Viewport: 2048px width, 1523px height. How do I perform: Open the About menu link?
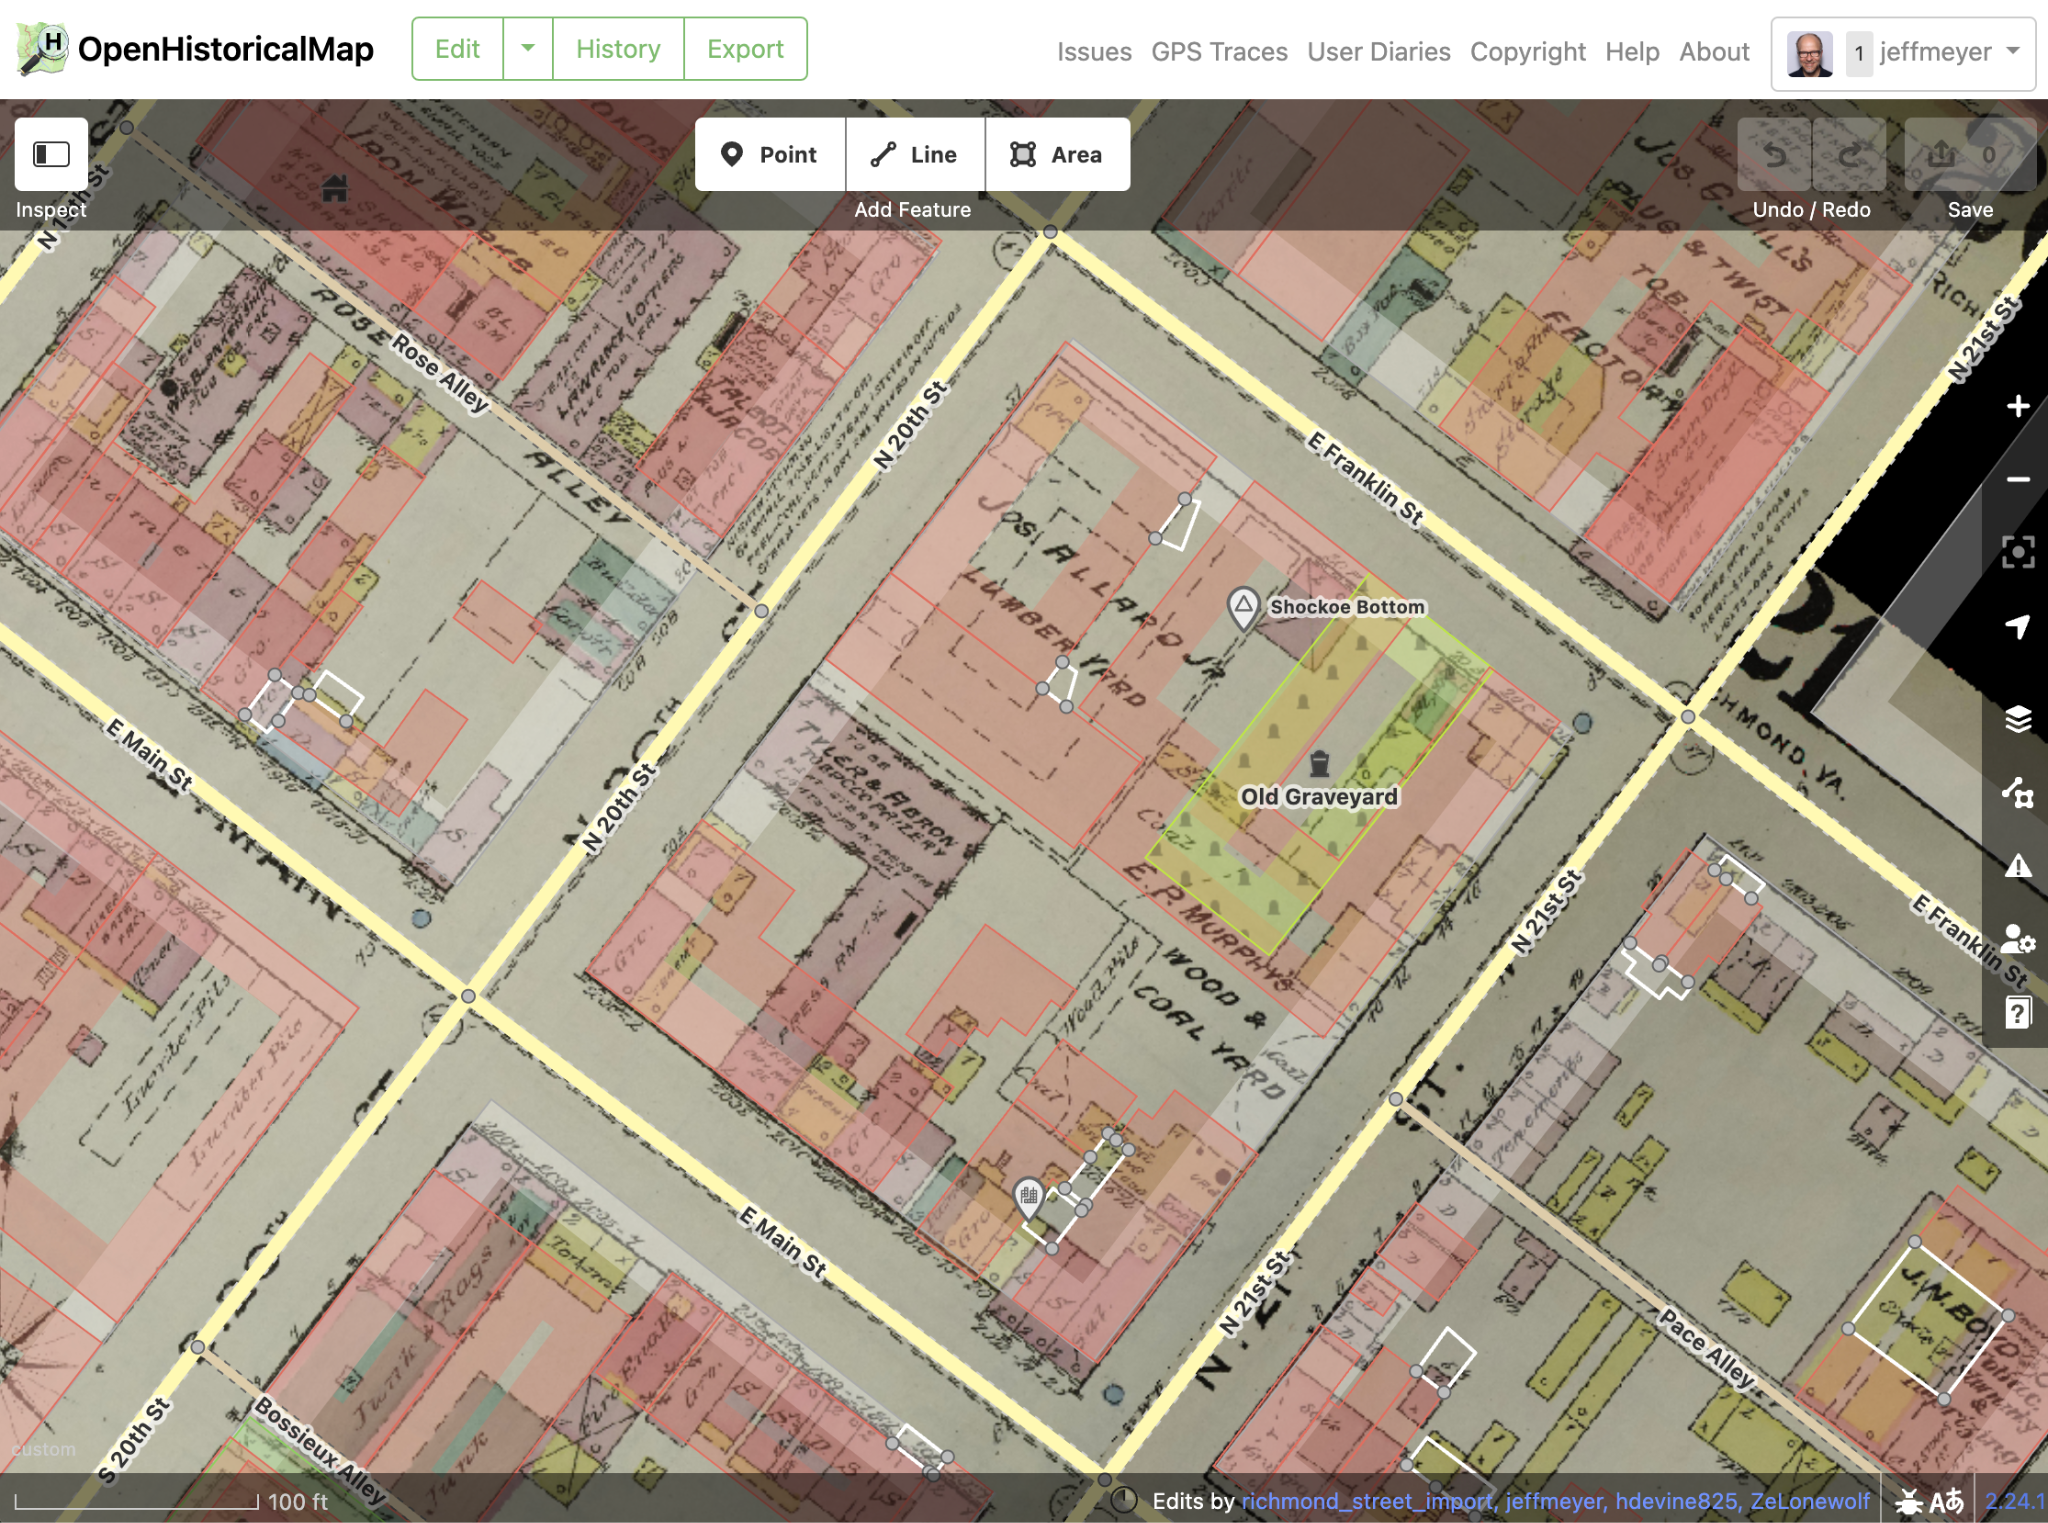[x=1714, y=52]
